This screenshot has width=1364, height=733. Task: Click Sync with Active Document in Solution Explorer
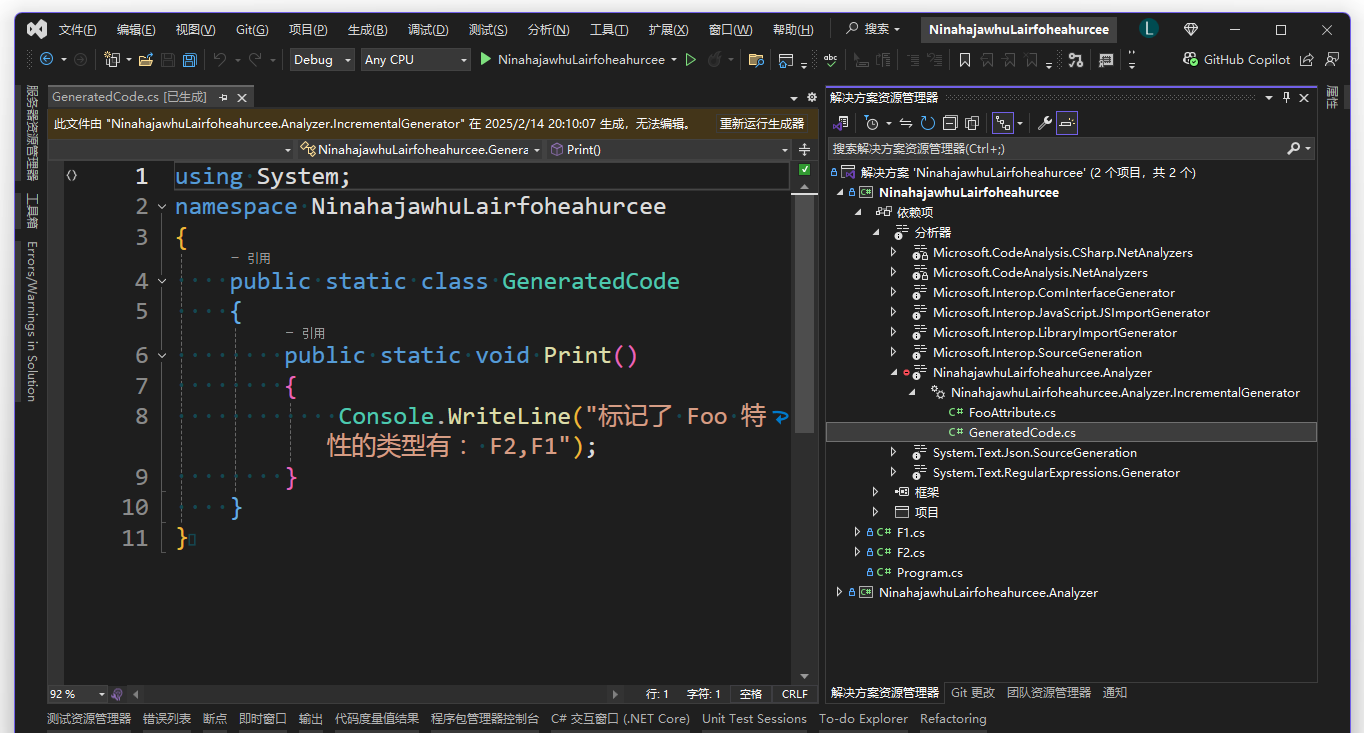906,122
